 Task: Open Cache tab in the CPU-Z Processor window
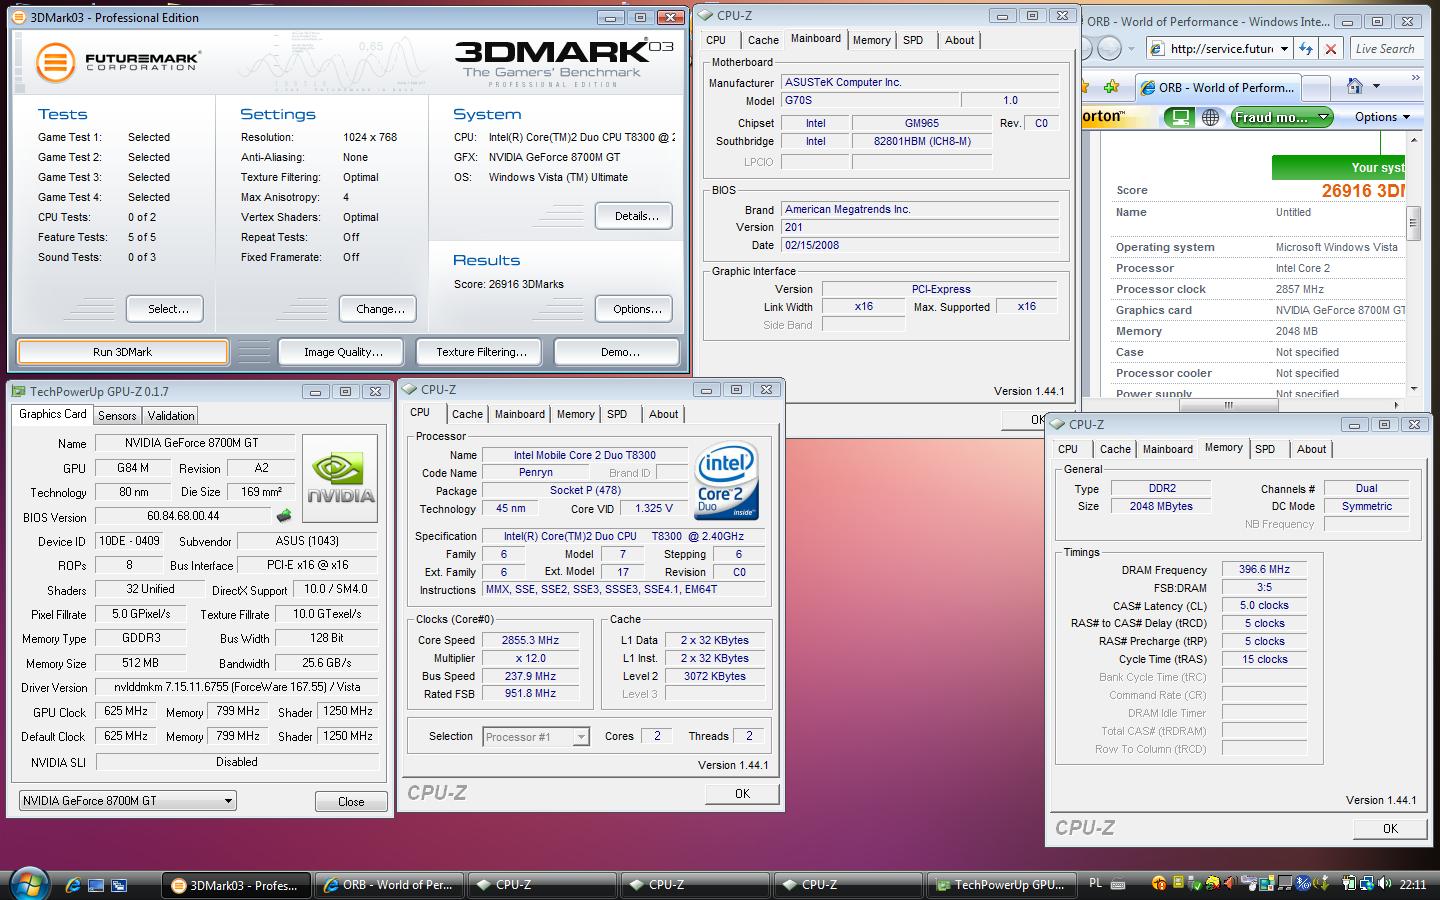pyautogui.click(x=467, y=414)
